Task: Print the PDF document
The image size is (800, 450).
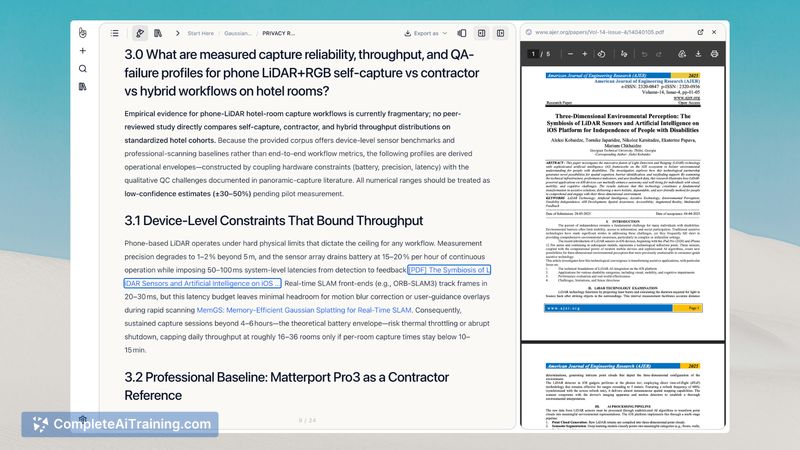Action: (x=714, y=54)
